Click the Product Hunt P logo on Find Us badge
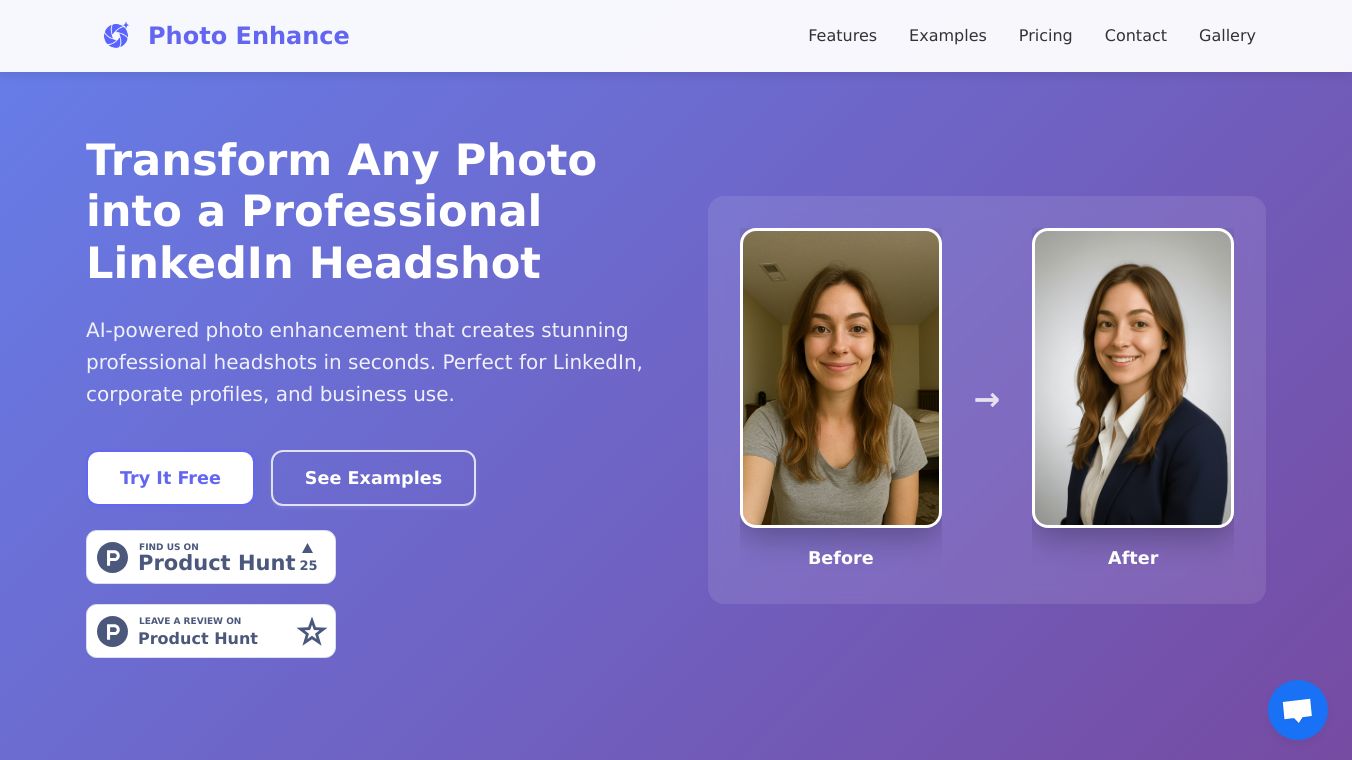The image size is (1352, 760). point(112,557)
